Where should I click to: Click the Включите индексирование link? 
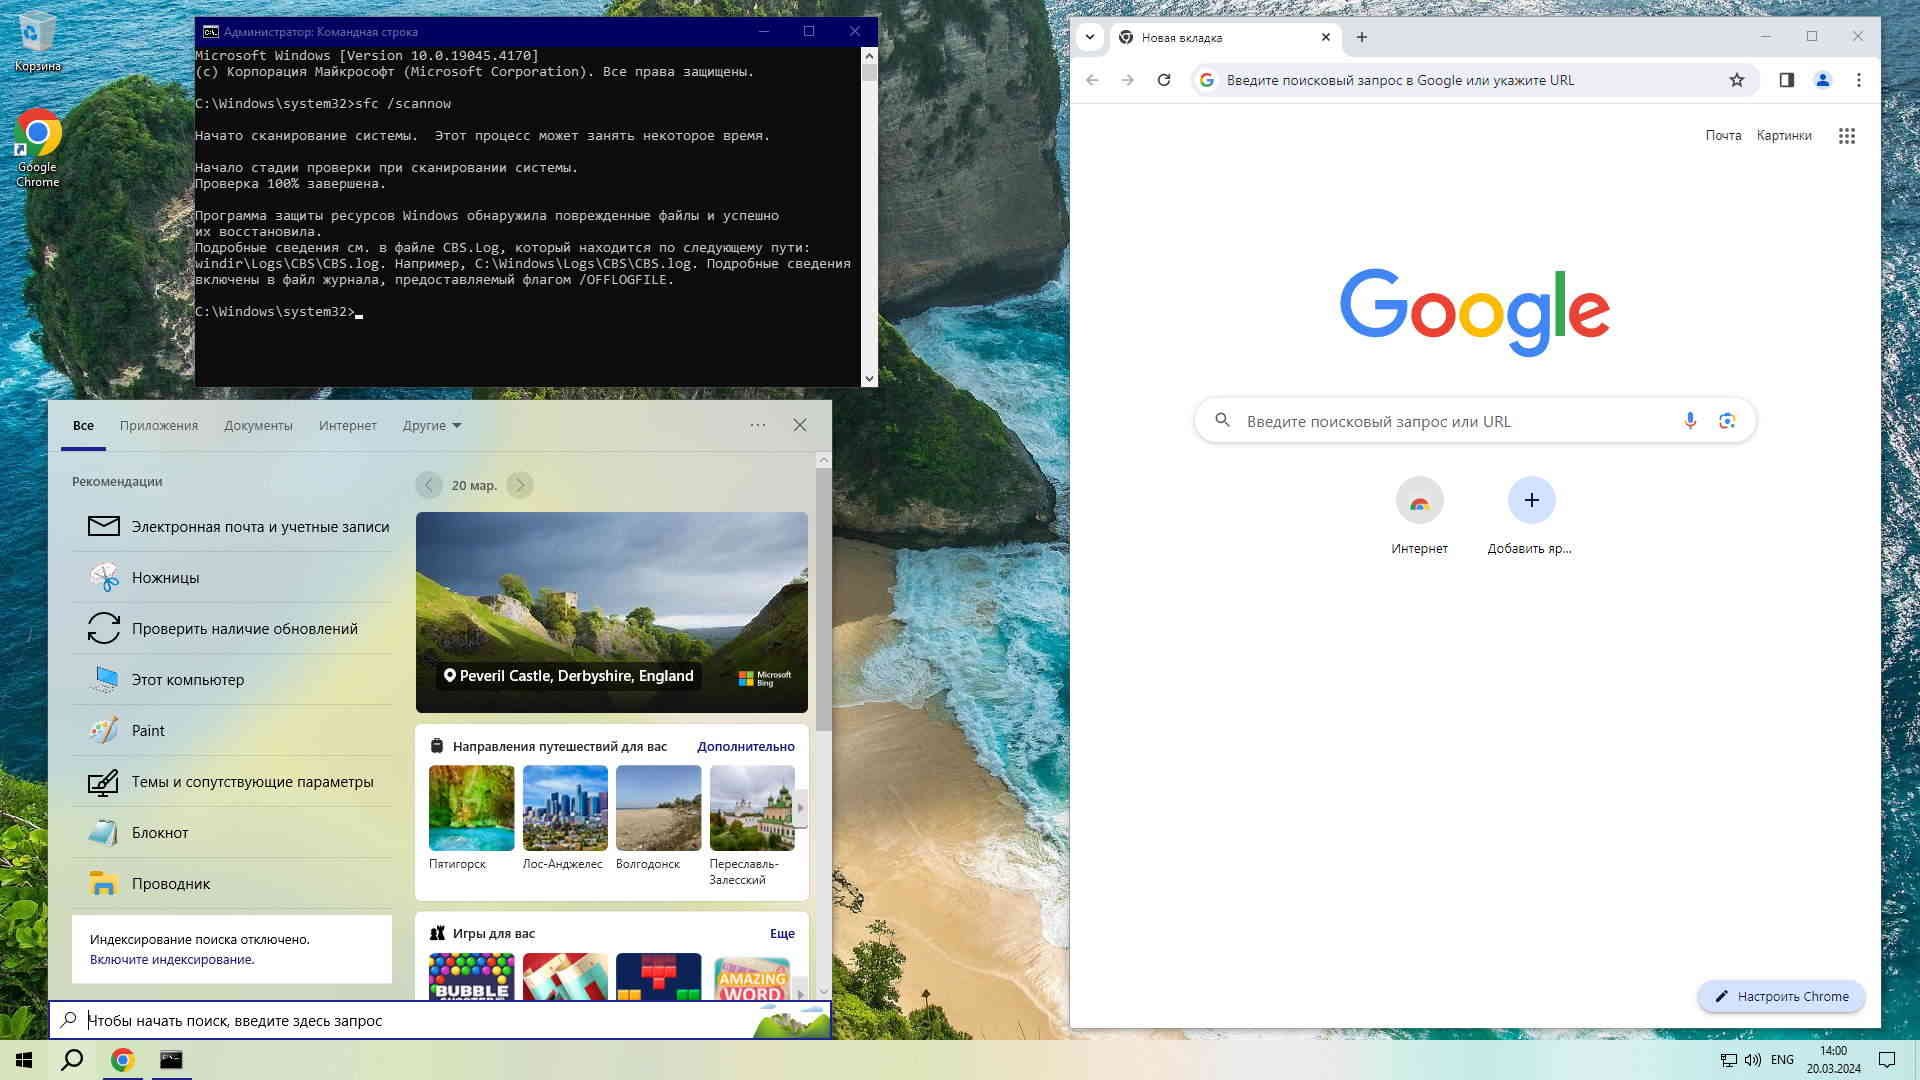pyautogui.click(x=171, y=959)
